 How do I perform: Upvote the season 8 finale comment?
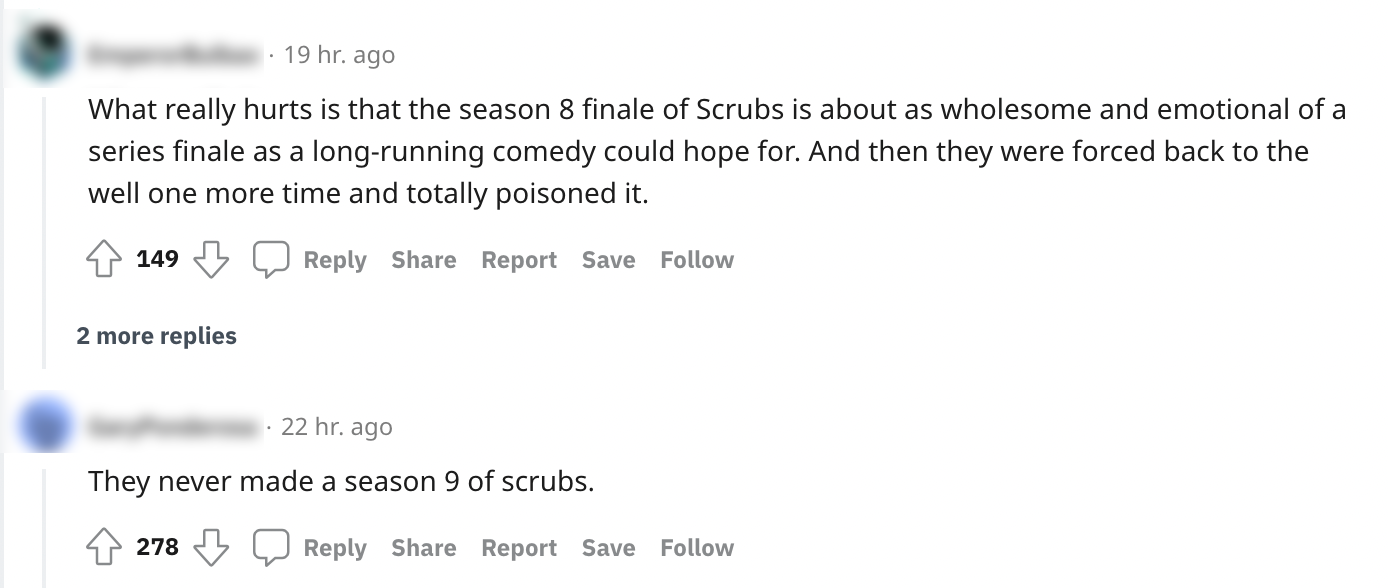click(104, 260)
